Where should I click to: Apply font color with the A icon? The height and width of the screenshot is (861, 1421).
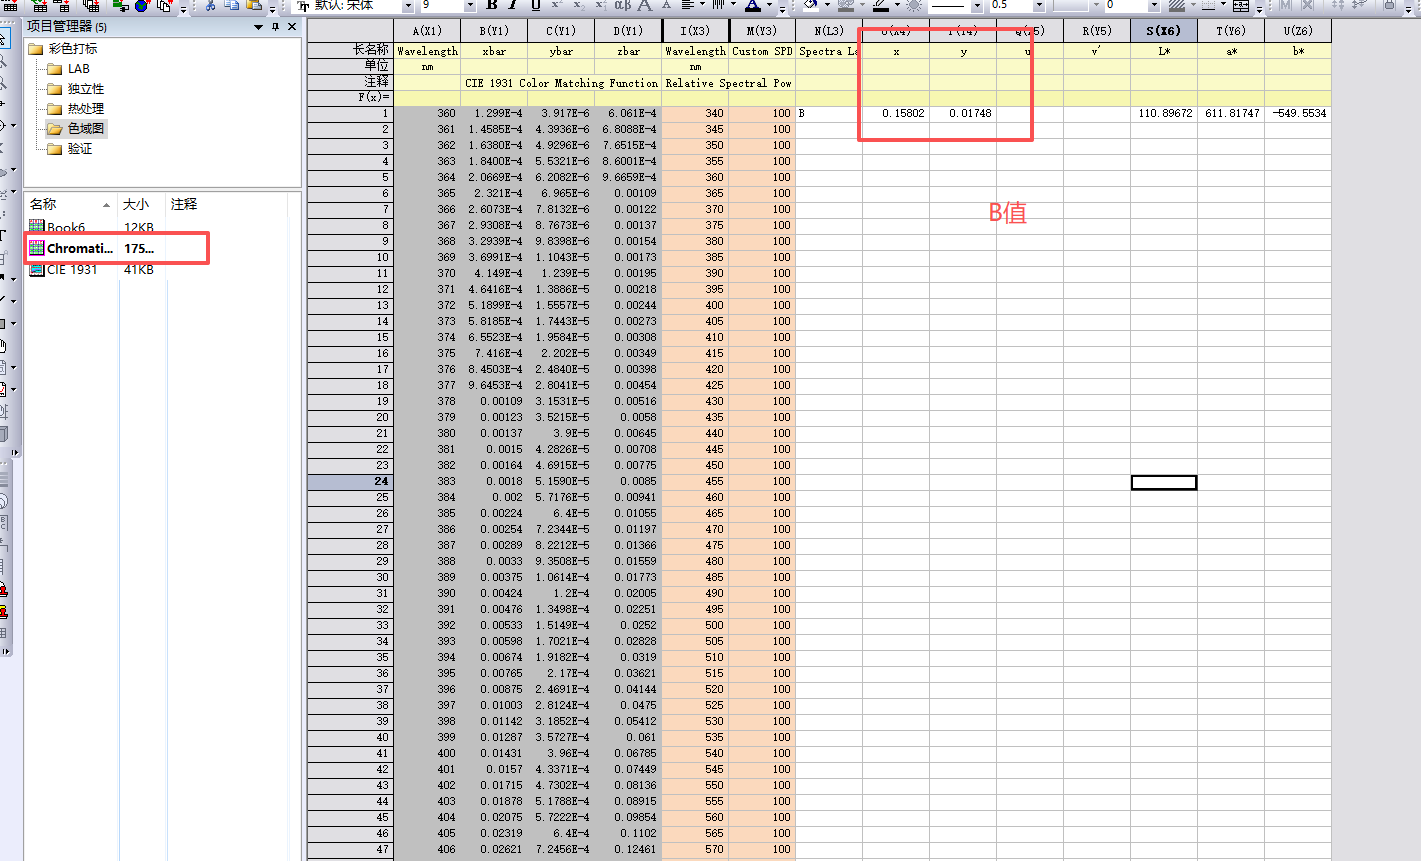[753, 5]
